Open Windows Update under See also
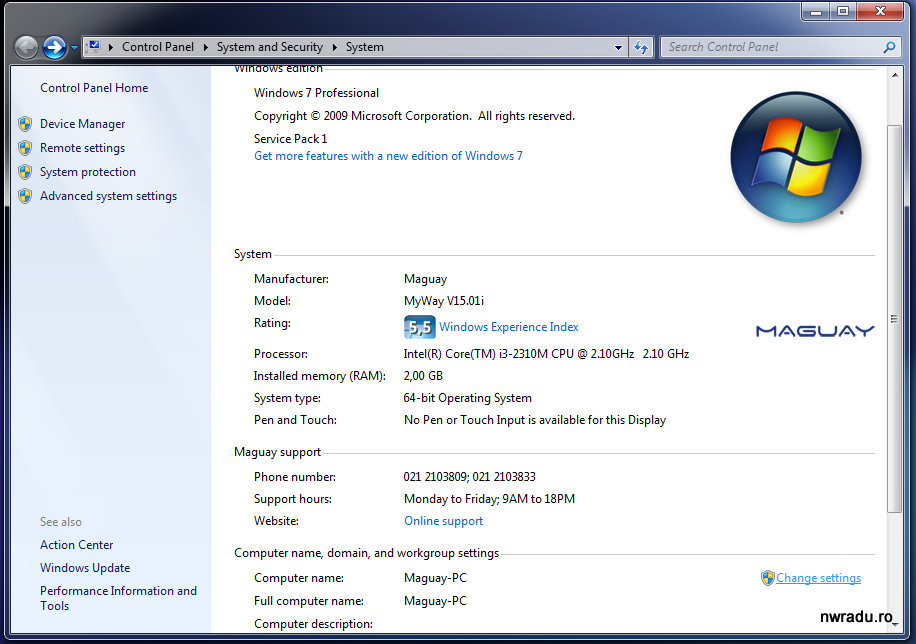 85,568
